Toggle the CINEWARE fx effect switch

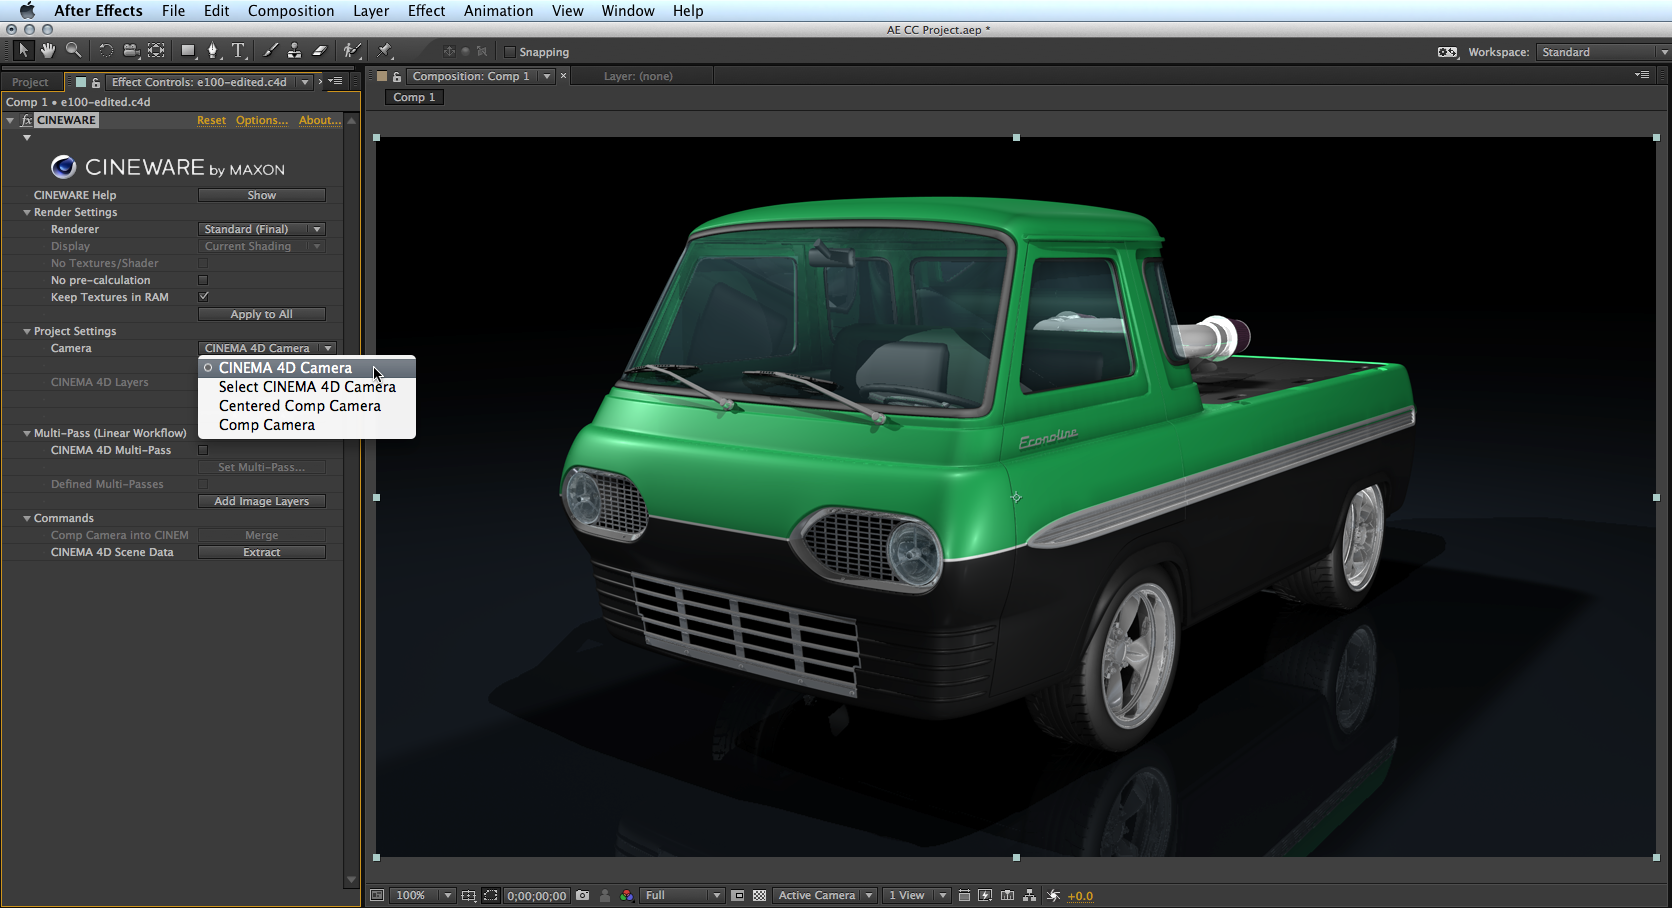click(x=27, y=120)
